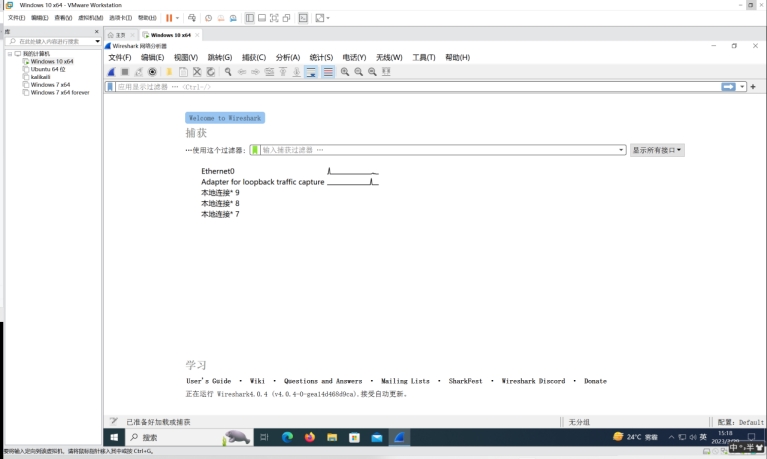The image size is (767, 459).
Task: Click the VMware pause virtual machine icon
Action: click(169, 18)
